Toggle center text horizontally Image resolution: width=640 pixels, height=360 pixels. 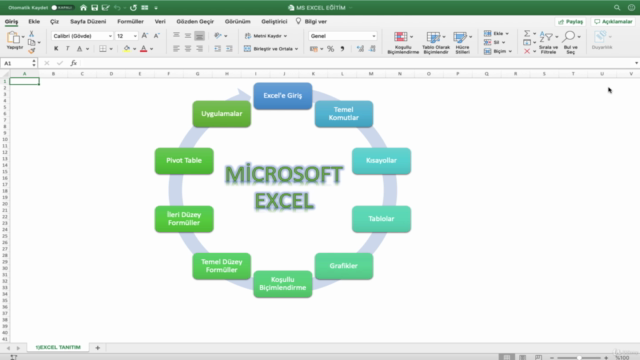coord(188,49)
